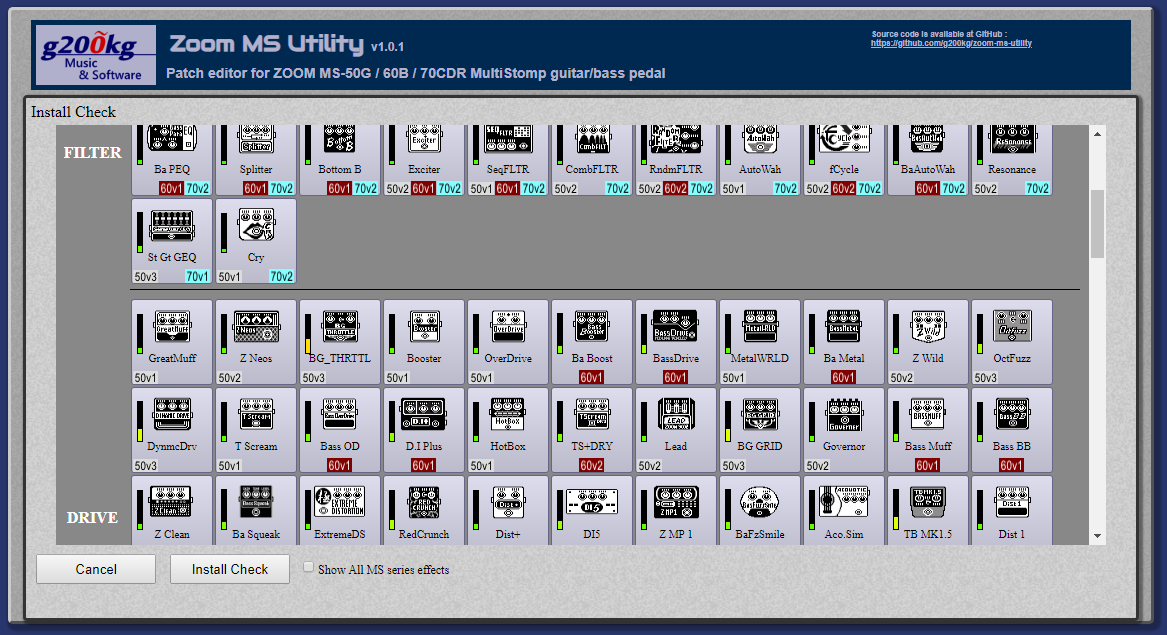Click the FILTER category heading
Viewport: 1167px width, 635px height.
click(92, 153)
